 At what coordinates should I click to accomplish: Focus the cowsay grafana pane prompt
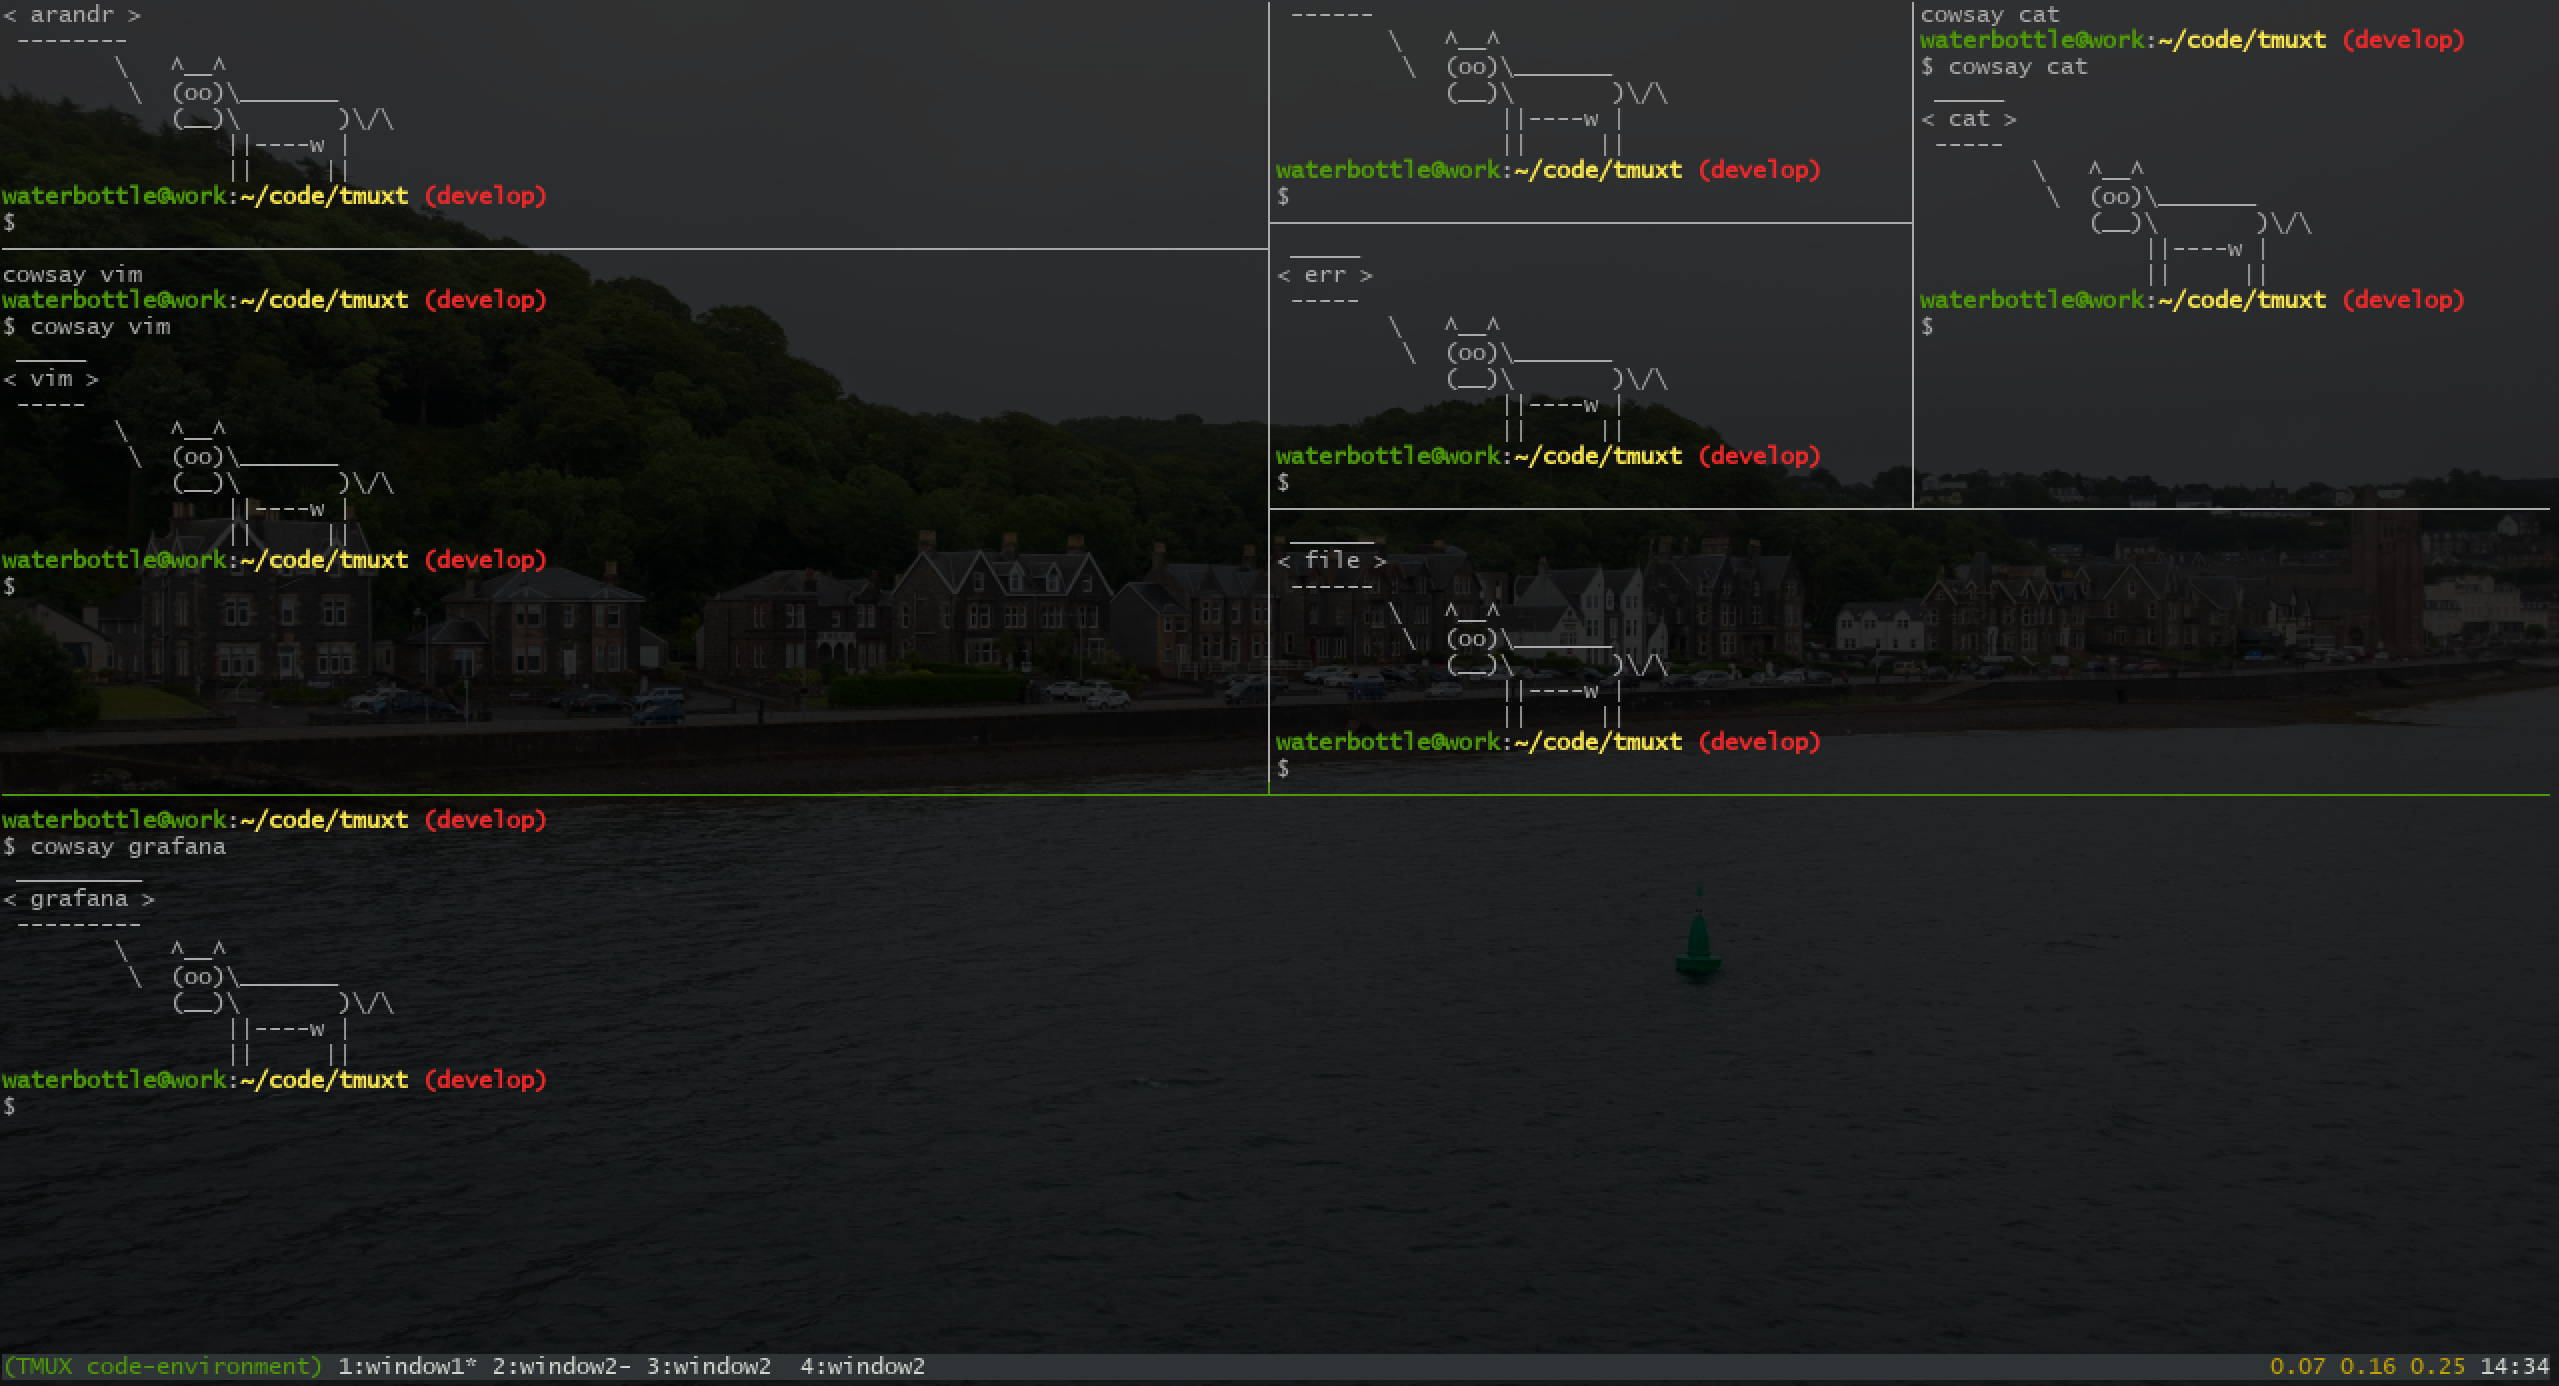[10, 1106]
